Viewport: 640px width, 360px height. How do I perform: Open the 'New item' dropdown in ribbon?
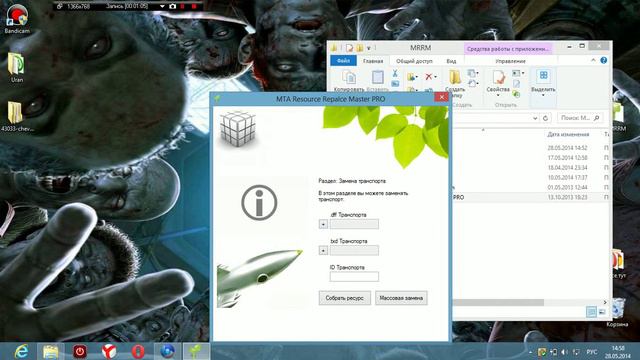point(473,73)
